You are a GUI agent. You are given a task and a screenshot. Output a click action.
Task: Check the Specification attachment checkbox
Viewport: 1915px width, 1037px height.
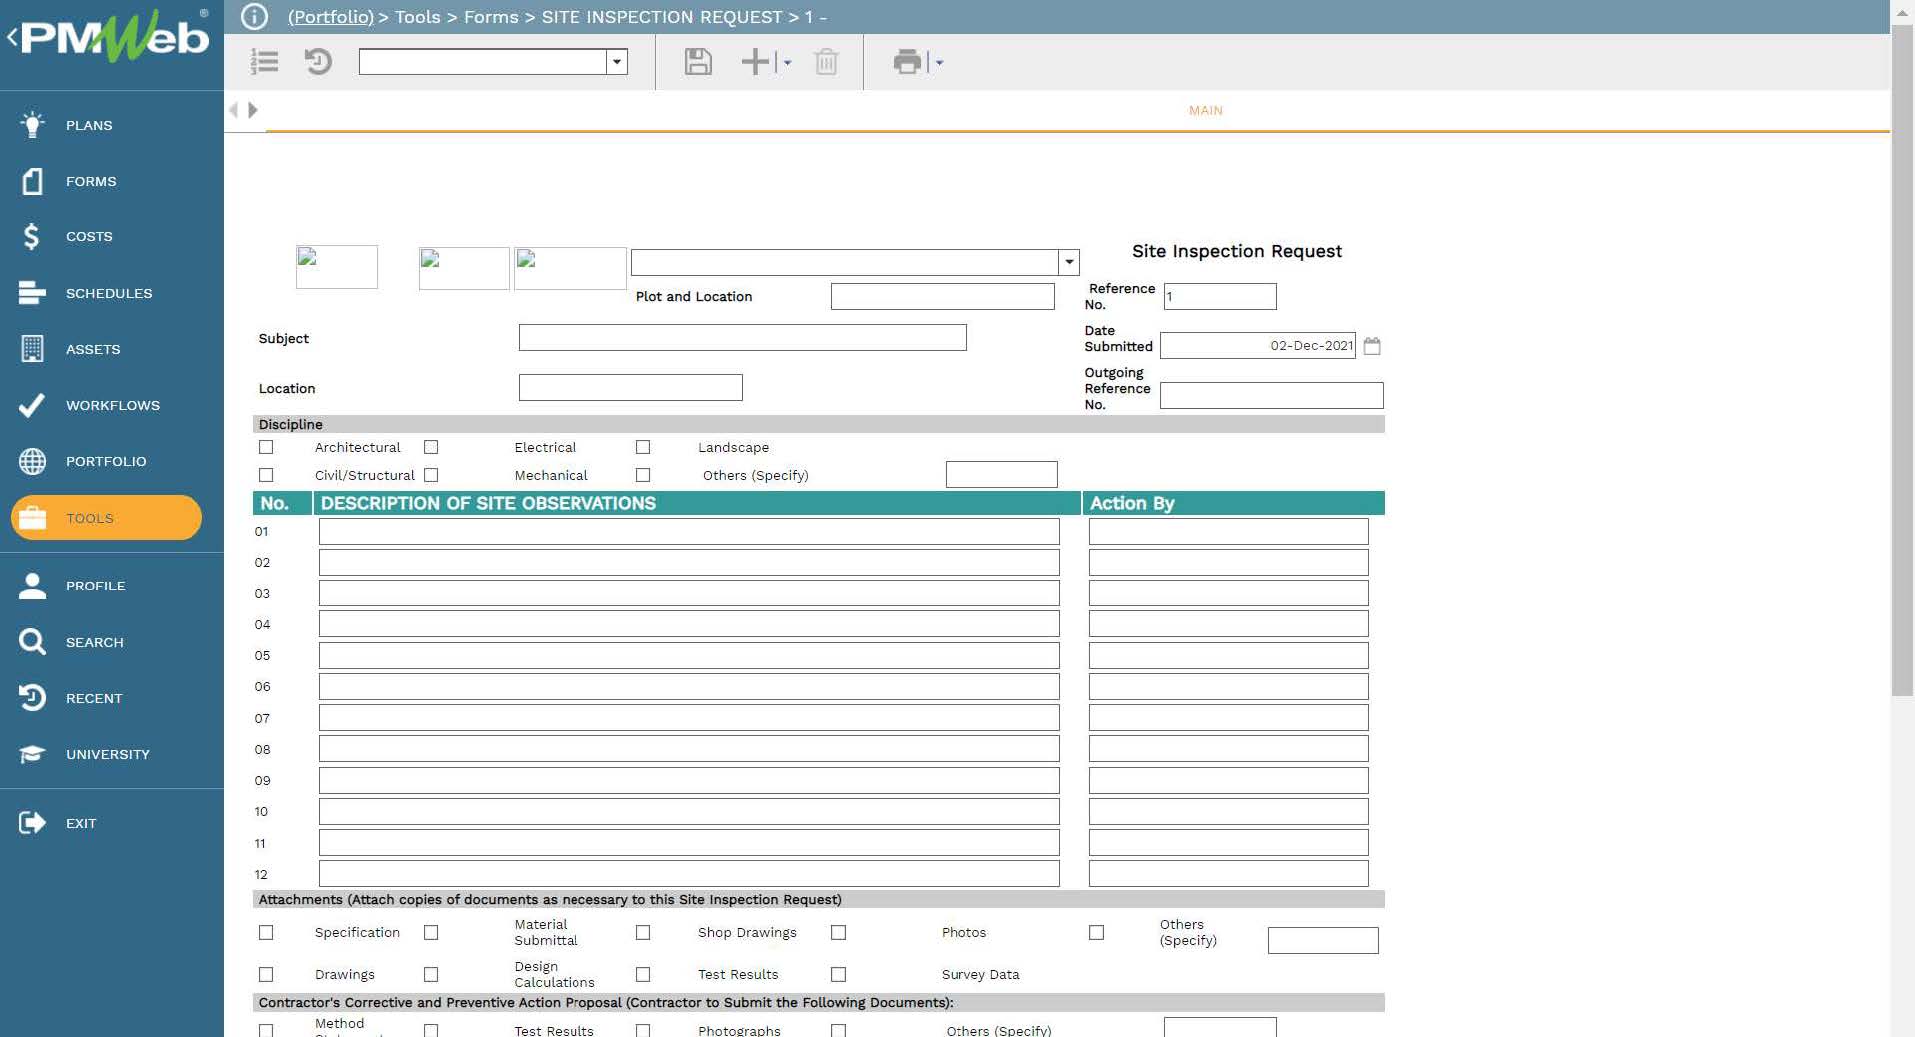266,932
